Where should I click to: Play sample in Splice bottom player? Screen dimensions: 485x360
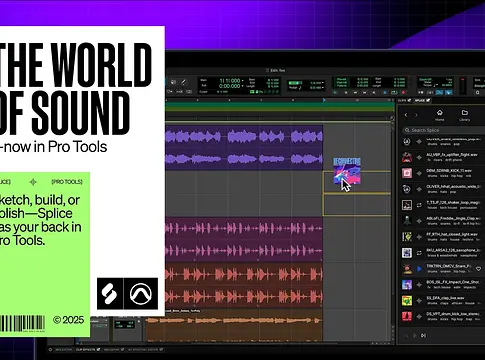[415, 335]
